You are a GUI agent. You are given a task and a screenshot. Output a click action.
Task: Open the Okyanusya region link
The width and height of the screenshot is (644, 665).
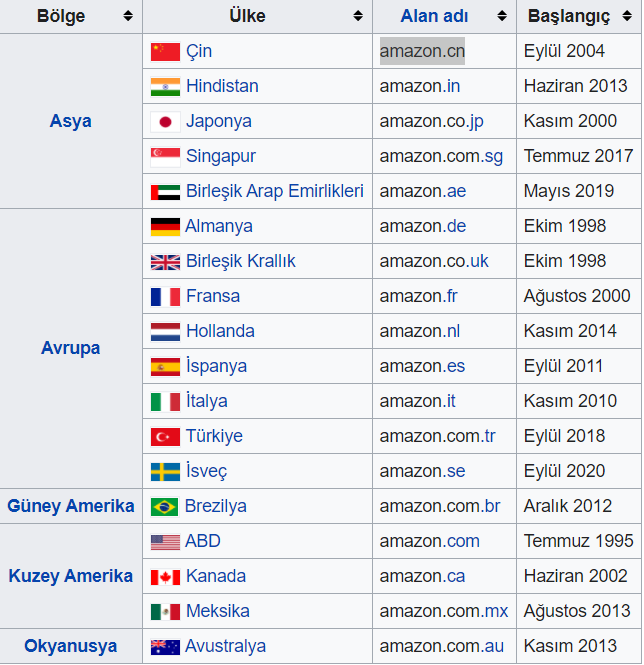click(x=70, y=646)
